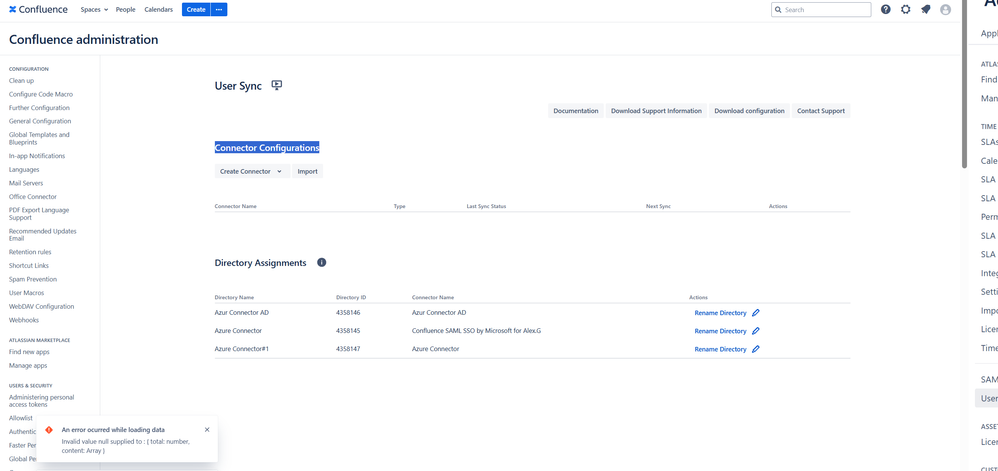Screen dimensions: 998x471
Task: Click the pencil icon for Azure Connector#1
Action: [x=756, y=349]
